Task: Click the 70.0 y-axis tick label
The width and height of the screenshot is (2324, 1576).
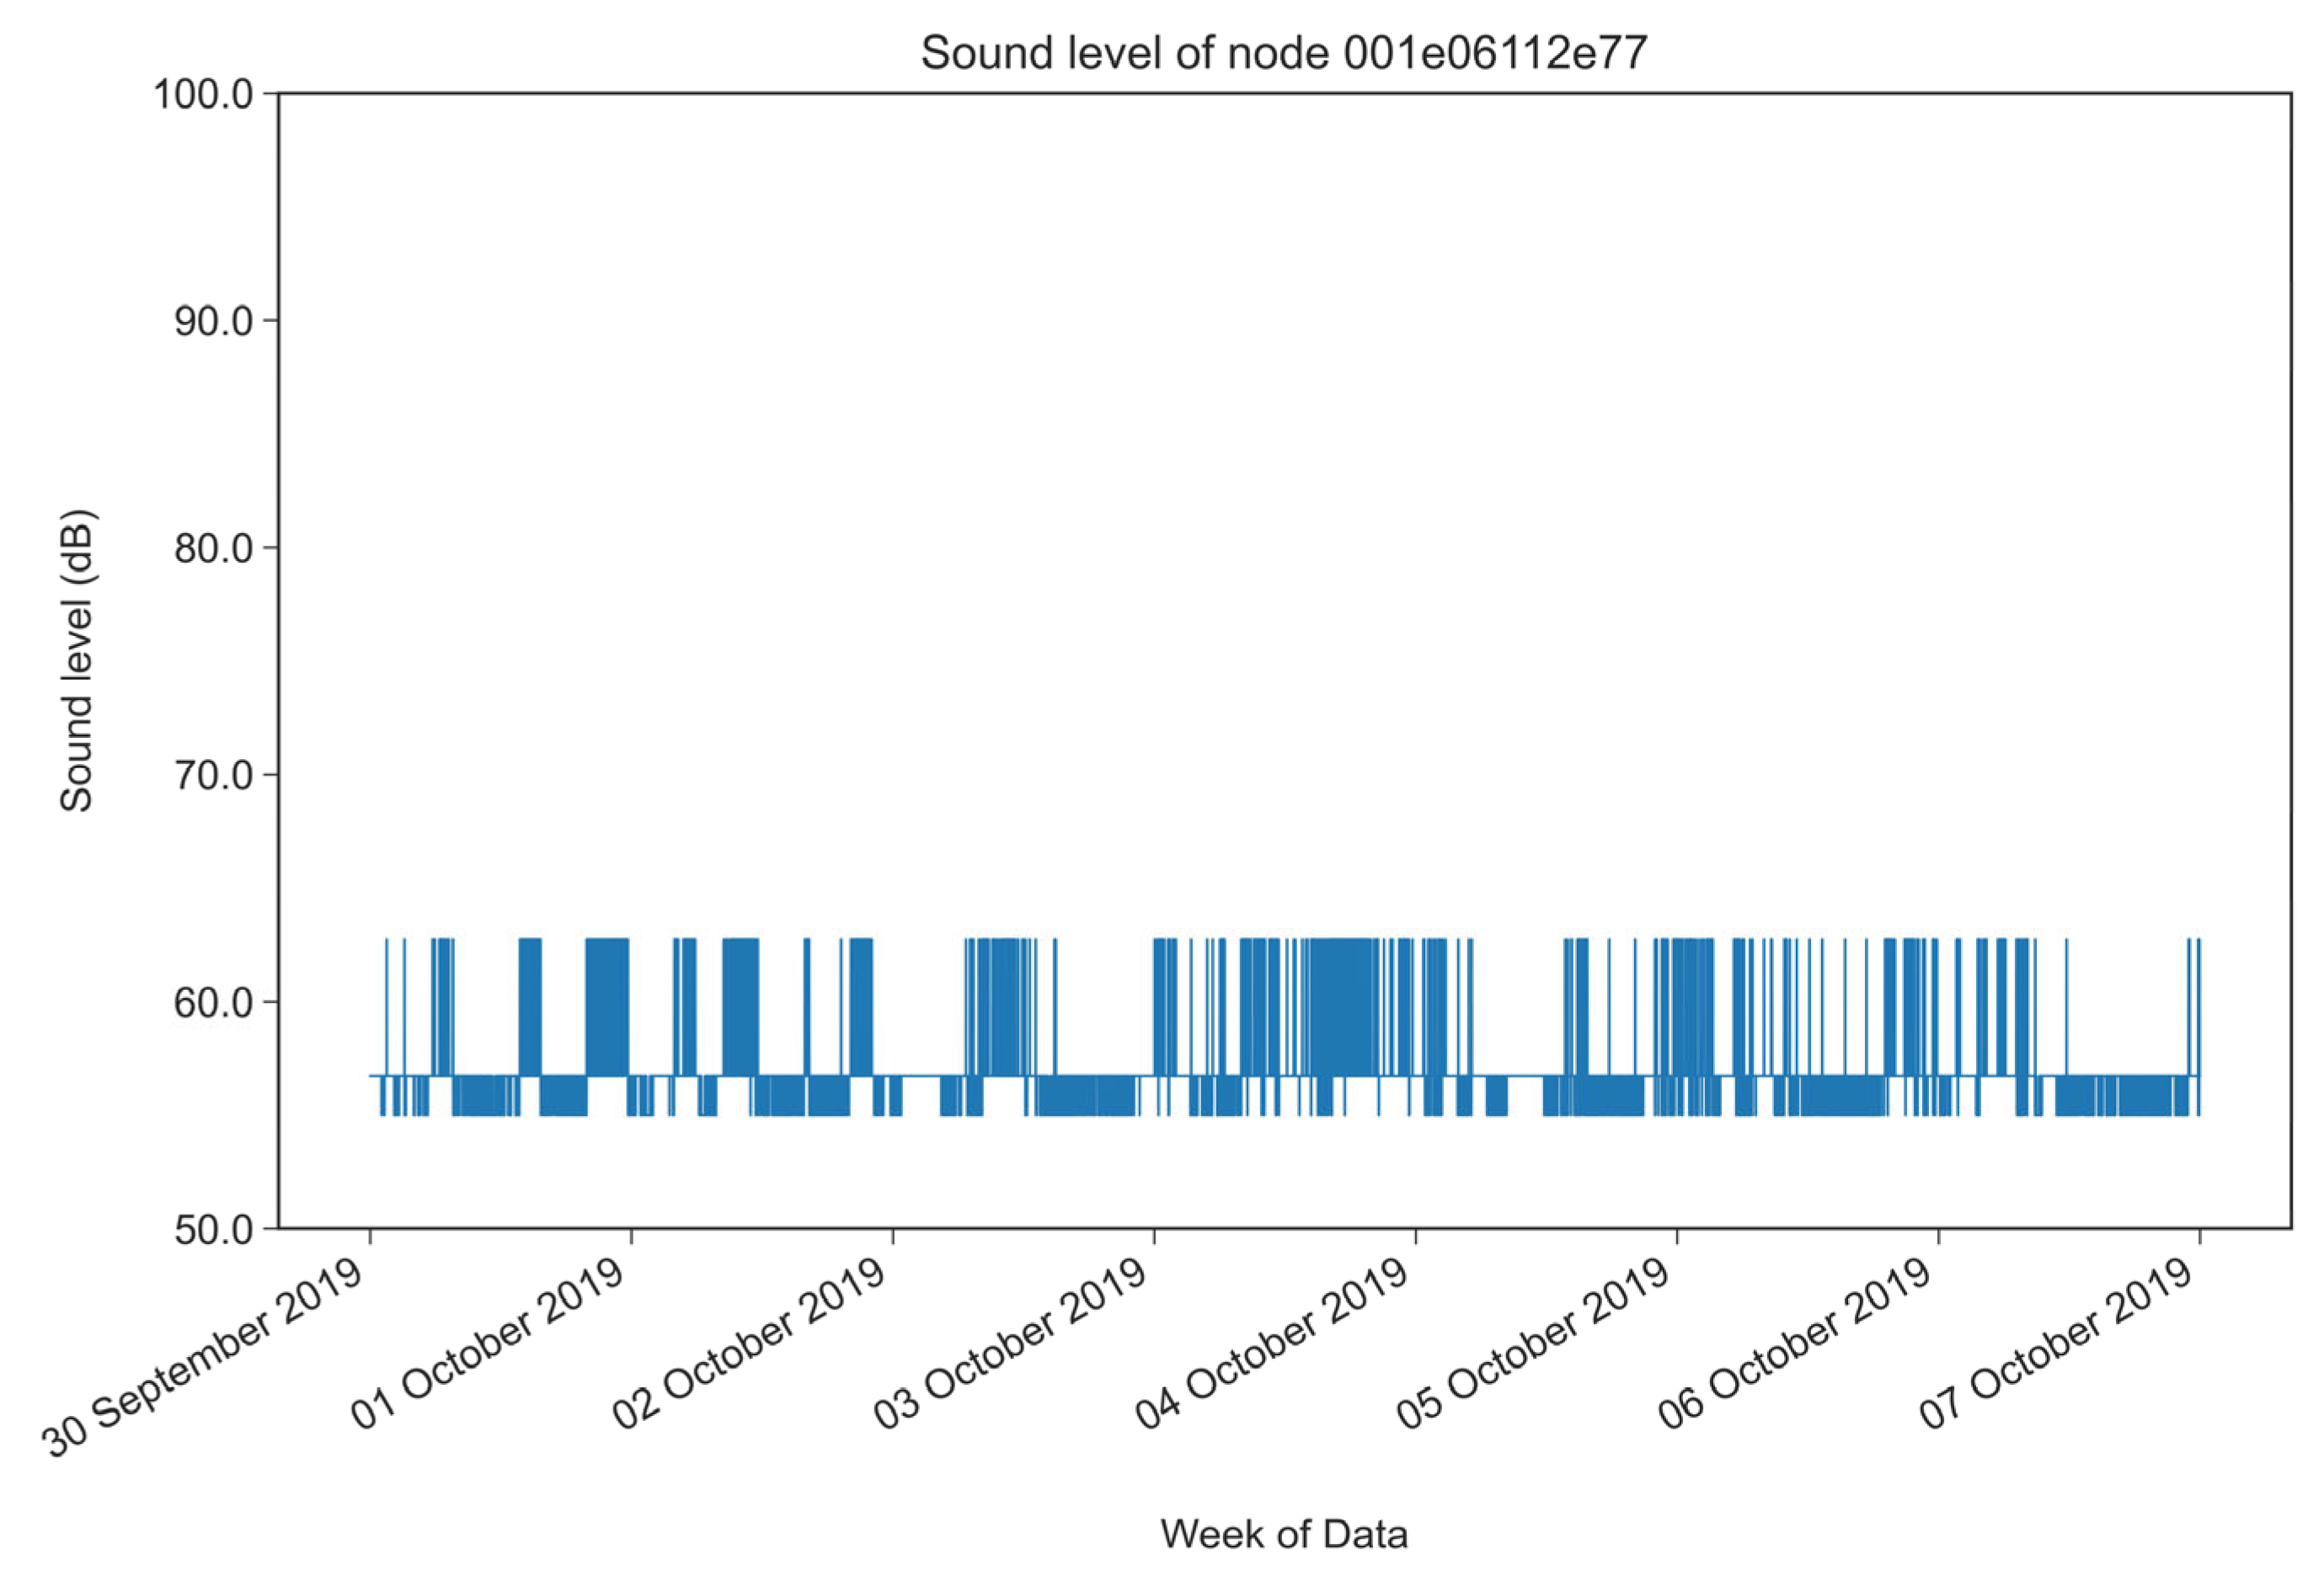Action: coord(212,775)
